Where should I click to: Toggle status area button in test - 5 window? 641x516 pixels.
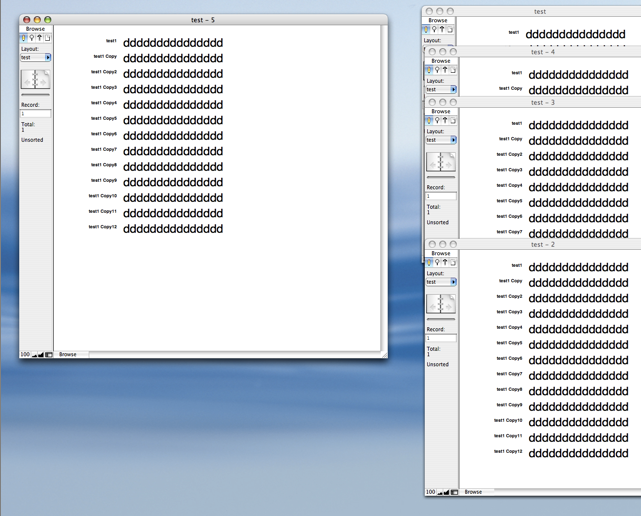click(x=49, y=355)
